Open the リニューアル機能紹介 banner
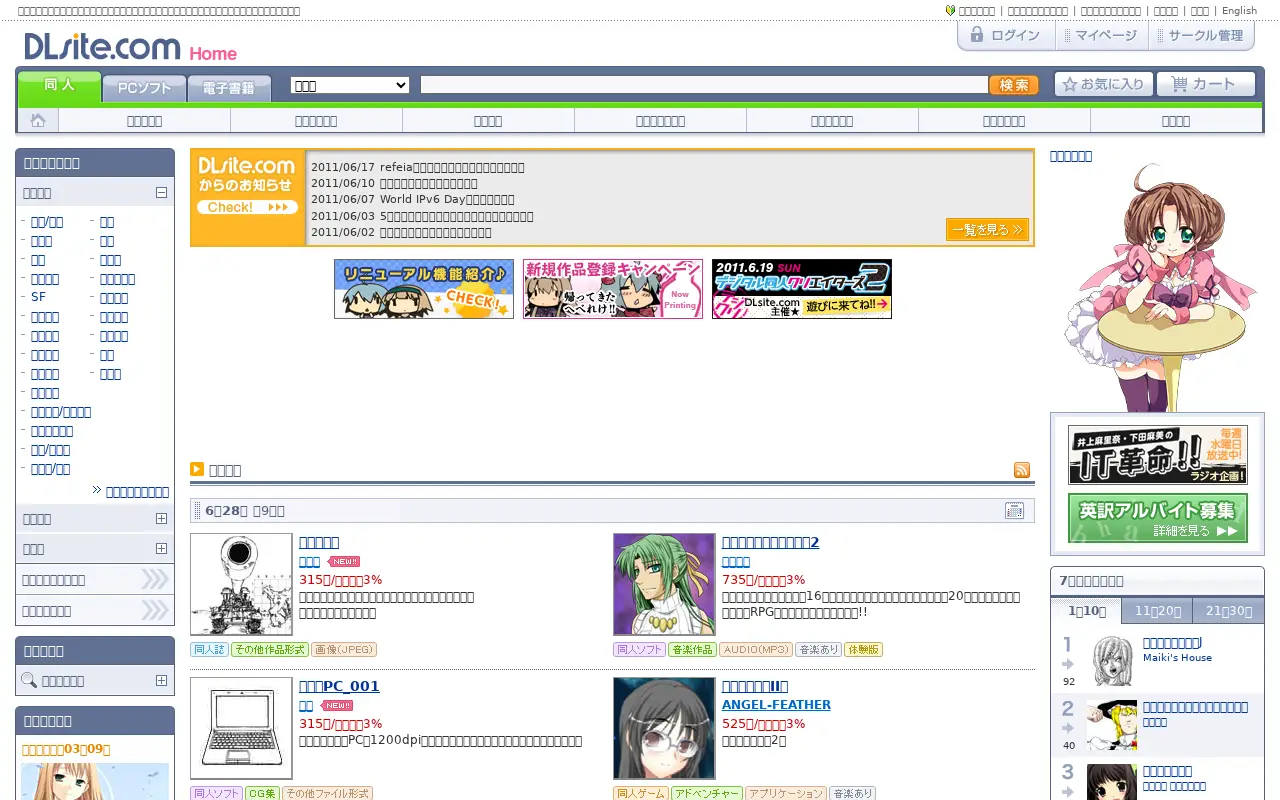 click(x=424, y=289)
